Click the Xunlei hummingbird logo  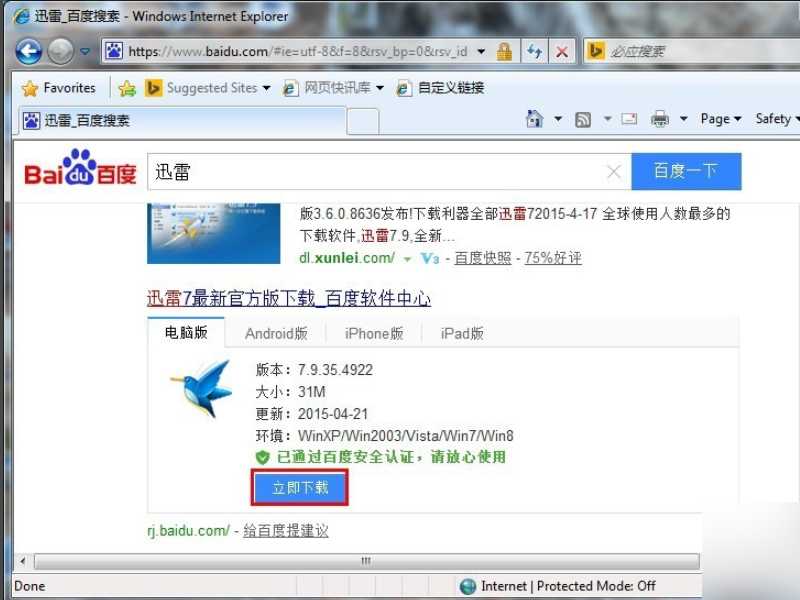[202, 389]
